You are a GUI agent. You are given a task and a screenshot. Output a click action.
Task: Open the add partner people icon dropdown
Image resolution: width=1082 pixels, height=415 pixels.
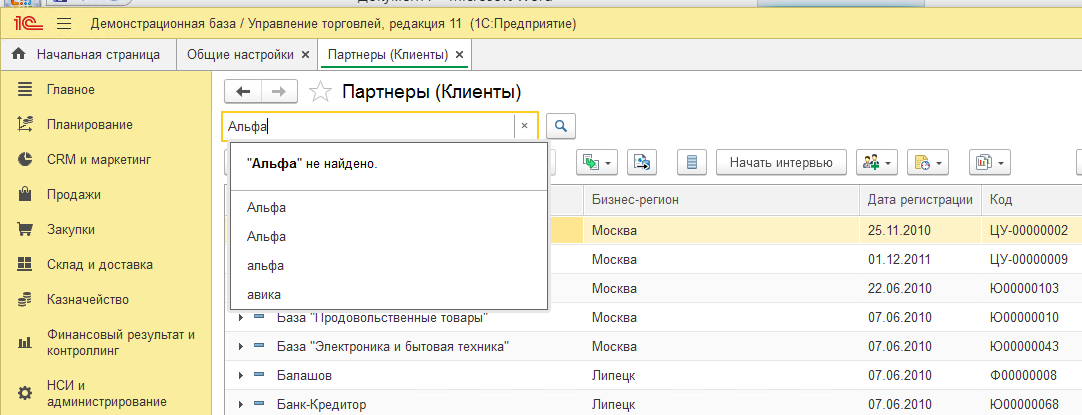click(876, 163)
